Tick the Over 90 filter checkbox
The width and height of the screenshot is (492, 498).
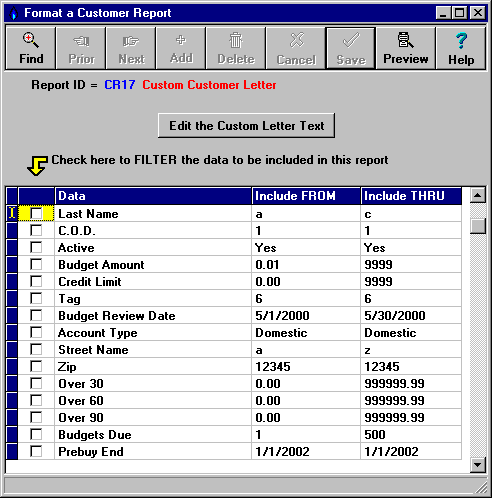click(36, 417)
